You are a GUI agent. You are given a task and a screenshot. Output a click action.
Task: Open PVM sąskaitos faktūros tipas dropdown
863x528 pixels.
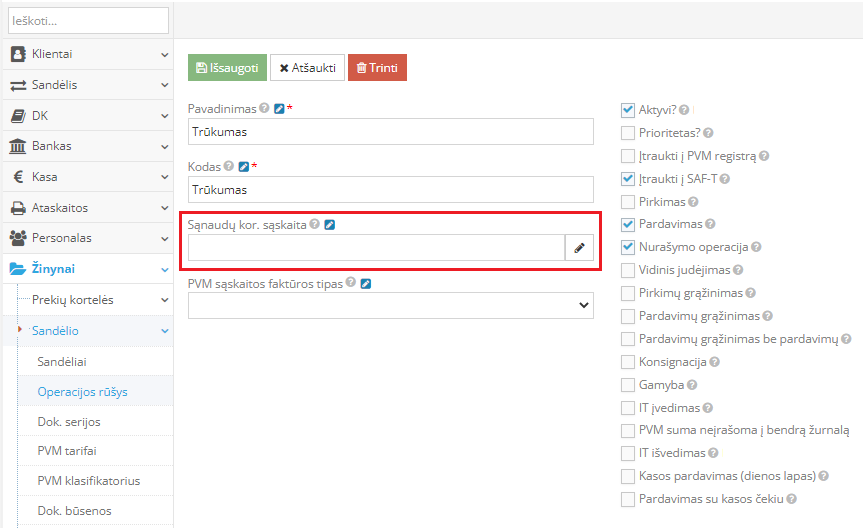click(x=391, y=306)
